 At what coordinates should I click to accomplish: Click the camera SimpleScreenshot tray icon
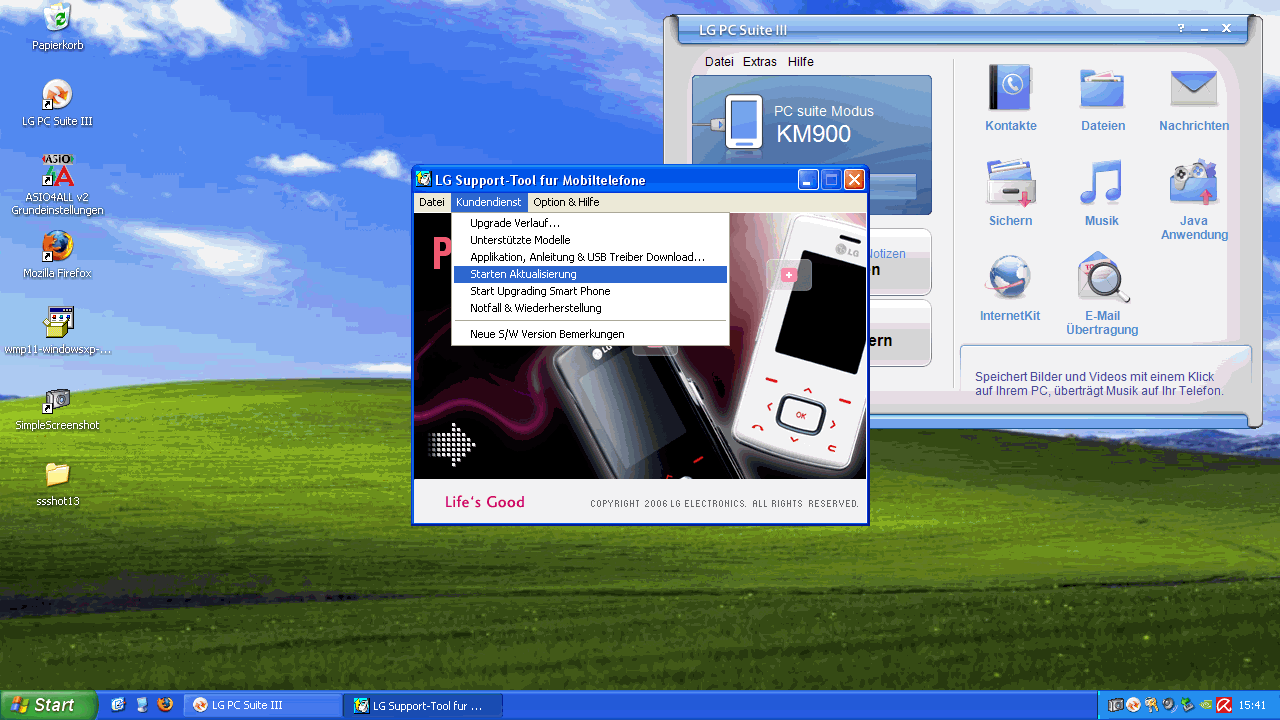(1116, 705)
